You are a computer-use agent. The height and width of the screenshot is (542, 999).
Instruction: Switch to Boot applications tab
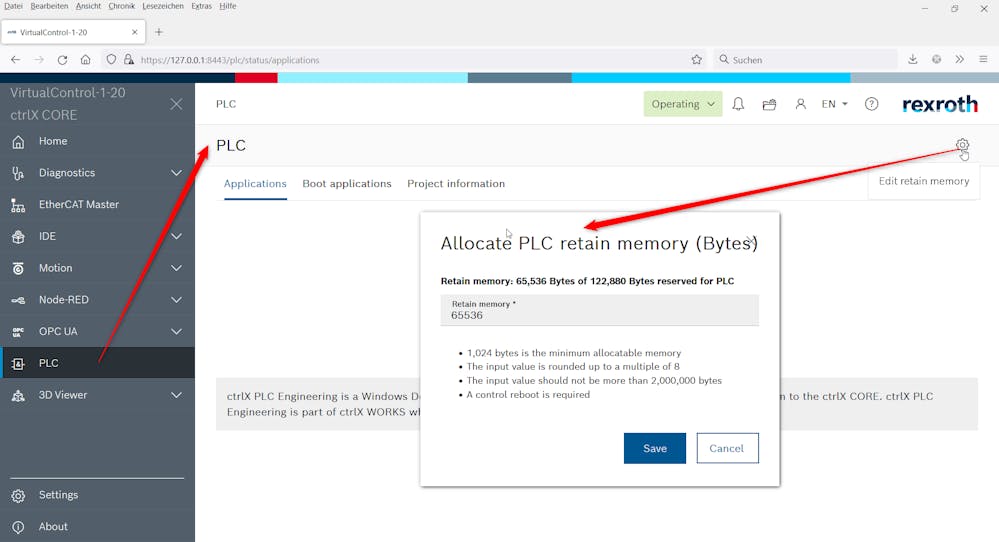pyautogui.click(x=347, y=184)
